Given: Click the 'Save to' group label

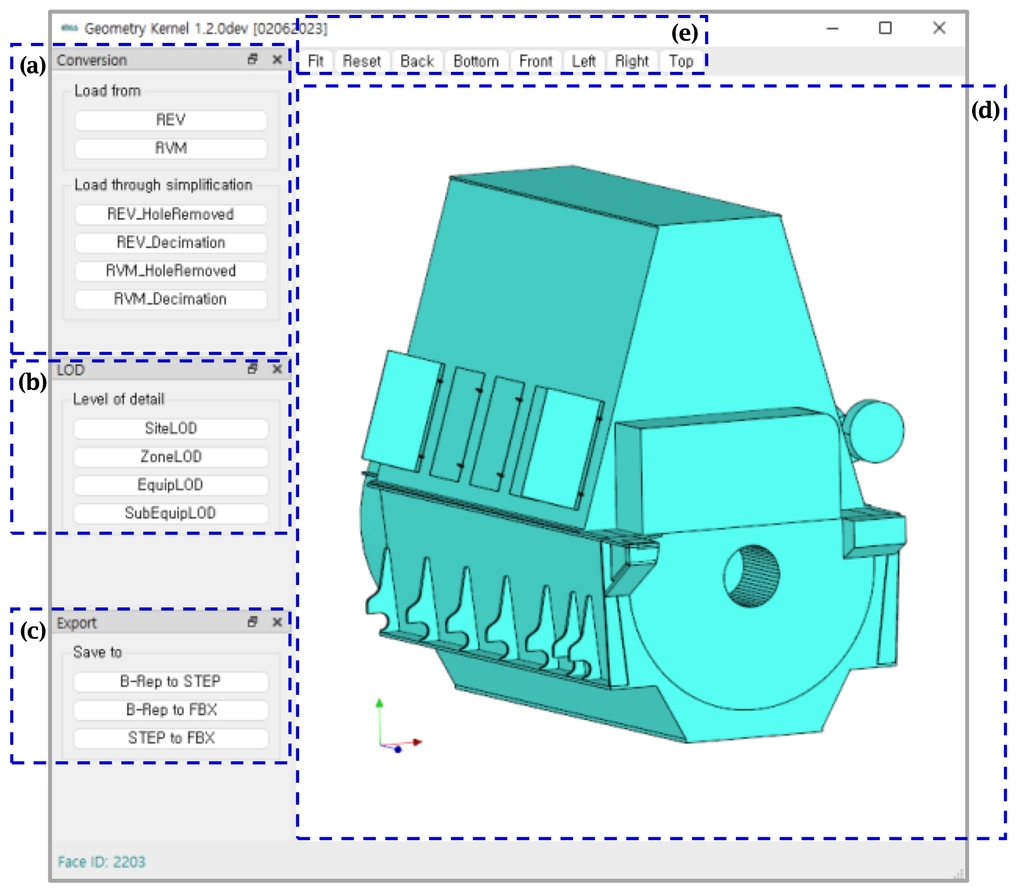Looking at the screenshot, I should [x=97, y=652].
